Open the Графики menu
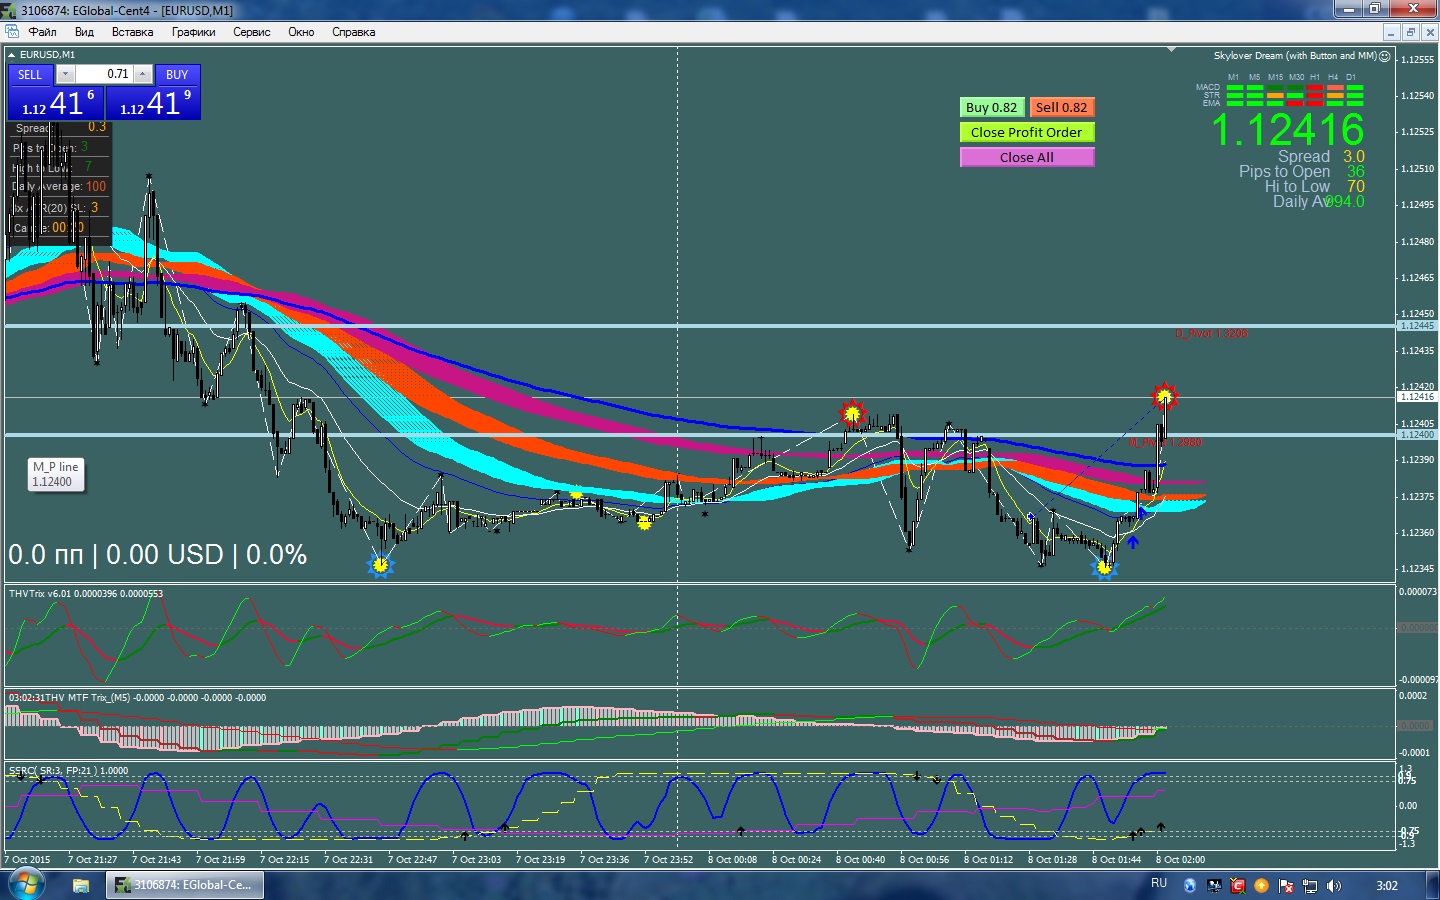Viewport: 1440px width, 900px height. (193, 32)
